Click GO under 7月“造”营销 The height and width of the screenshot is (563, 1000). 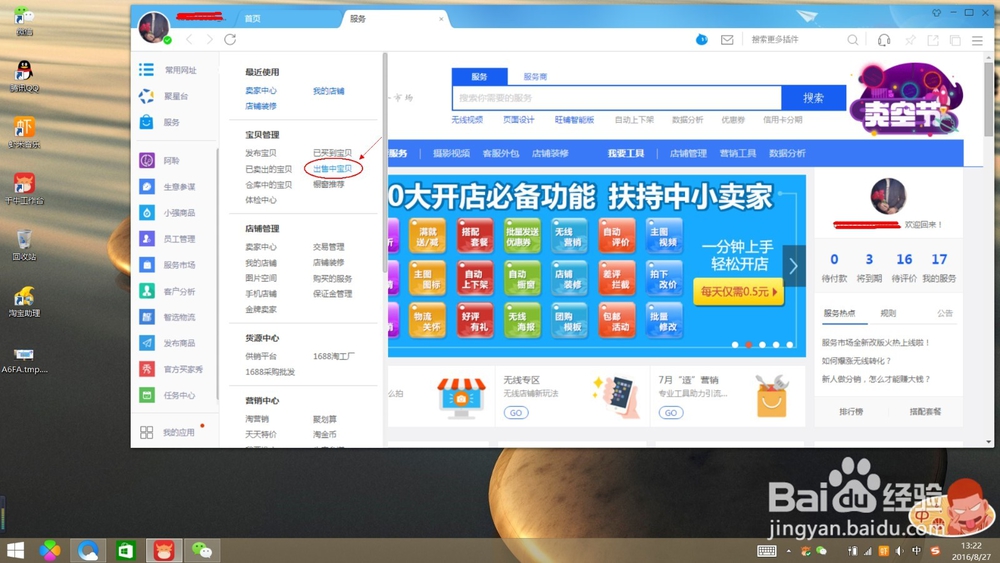click(x=671, y=413)
